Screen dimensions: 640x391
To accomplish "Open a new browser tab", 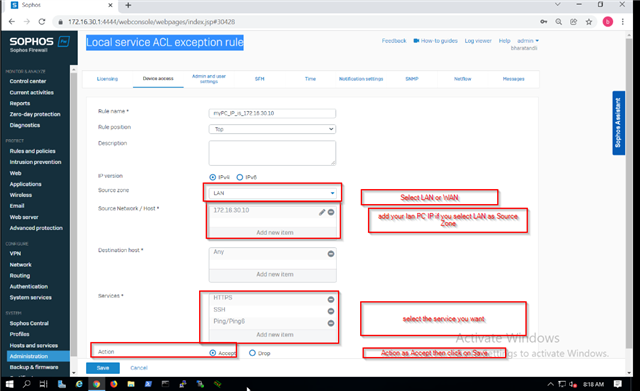I will point(128,5).
